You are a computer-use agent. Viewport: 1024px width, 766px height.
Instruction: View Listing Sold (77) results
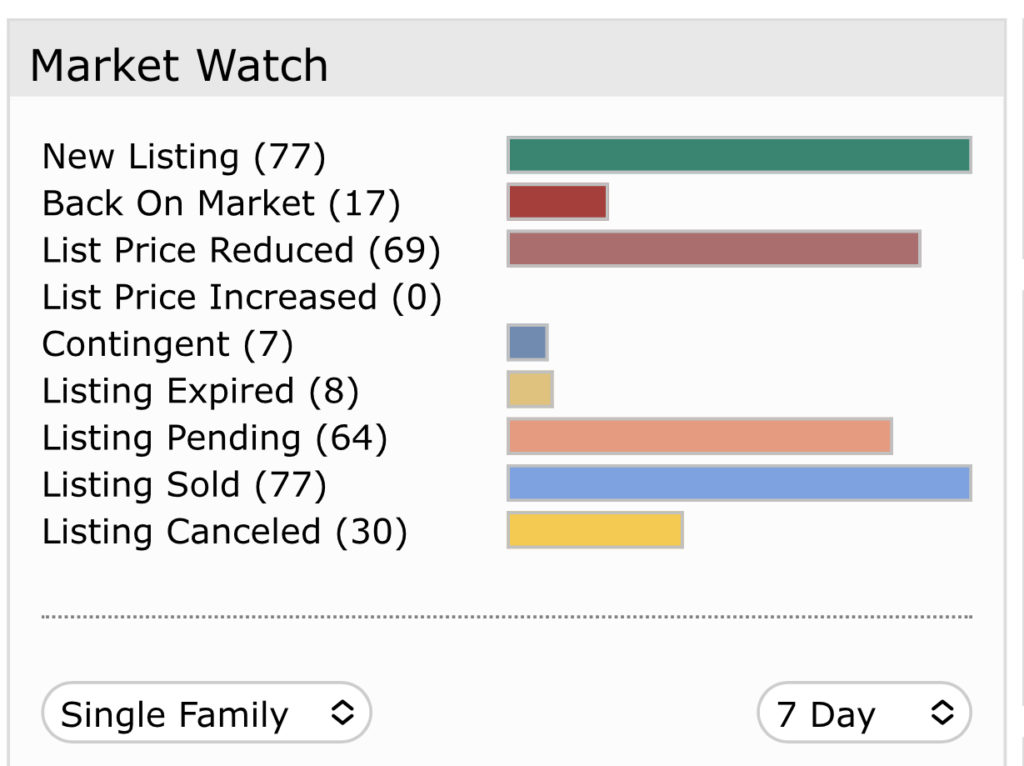184,485
